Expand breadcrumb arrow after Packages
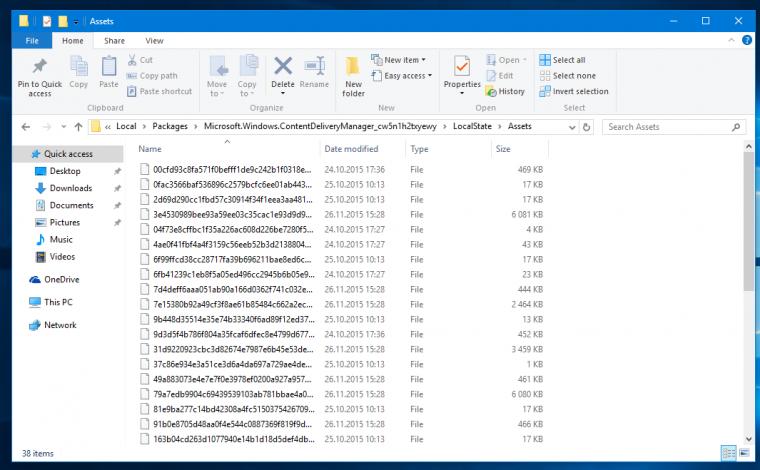Screen dimensions: 760x470 (x=196, y=127)
